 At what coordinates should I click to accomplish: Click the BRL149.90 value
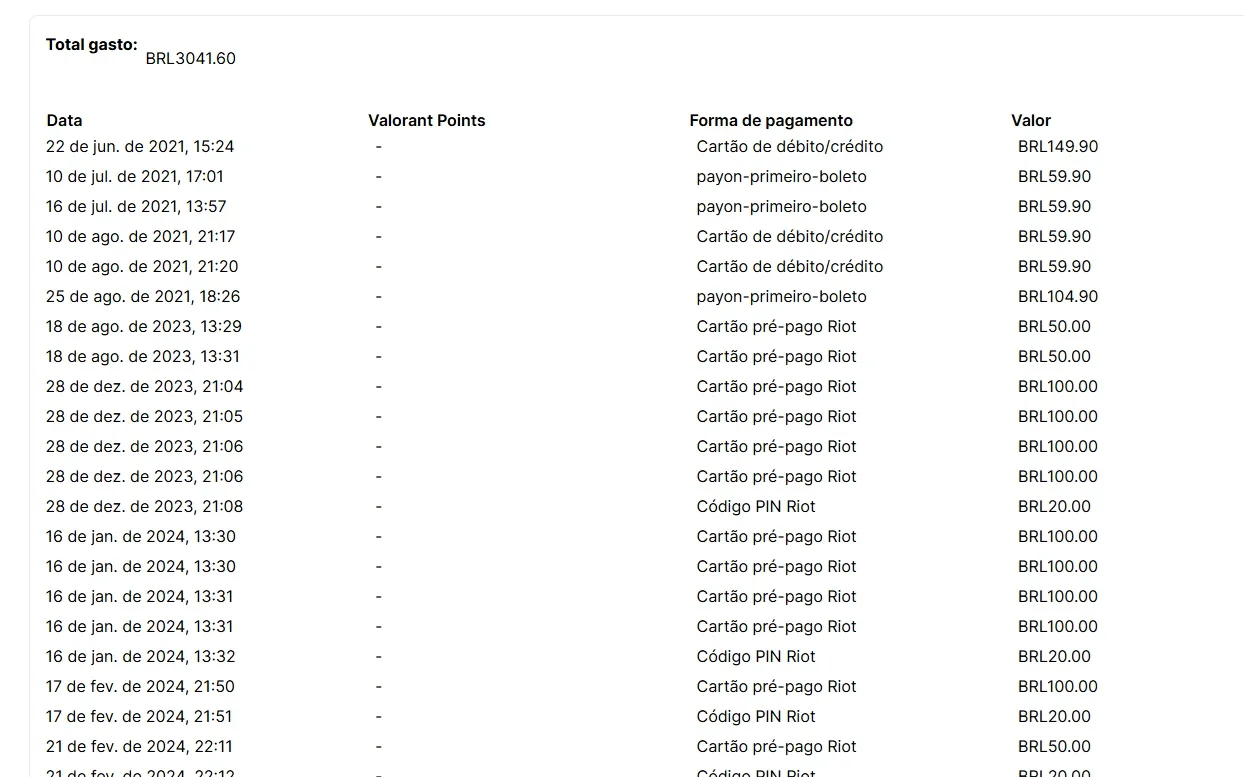coord(1058,146)
